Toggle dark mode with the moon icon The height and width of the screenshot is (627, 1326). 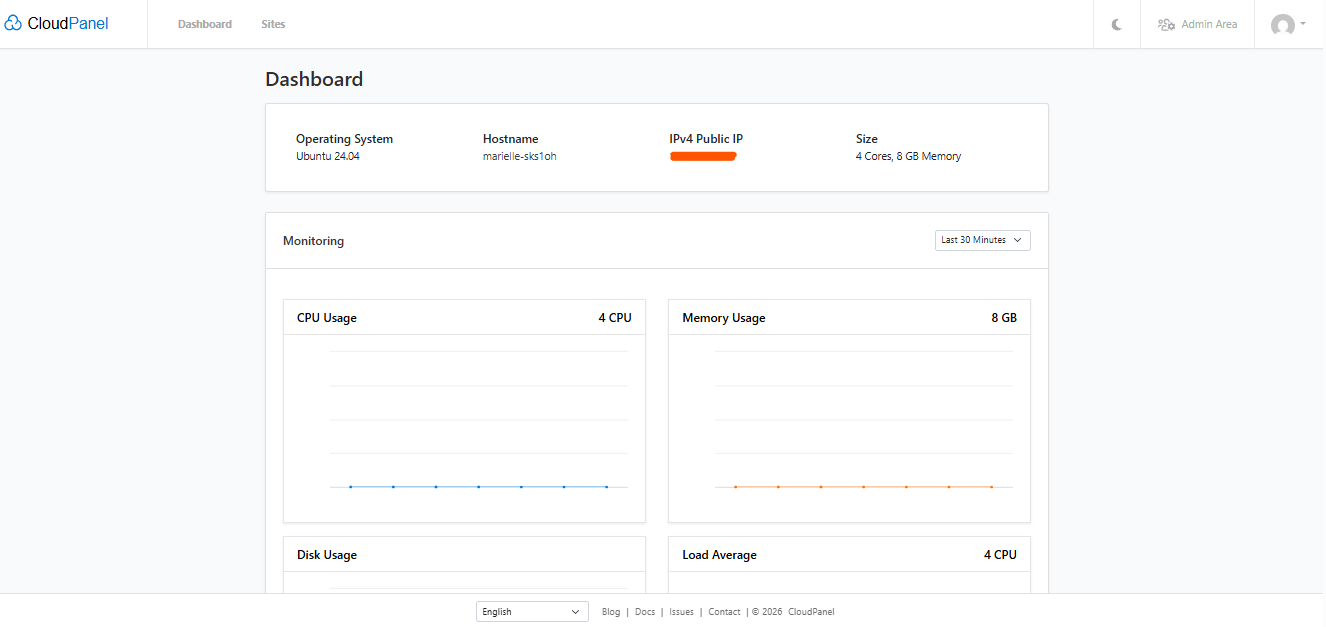pos(1117,25)
